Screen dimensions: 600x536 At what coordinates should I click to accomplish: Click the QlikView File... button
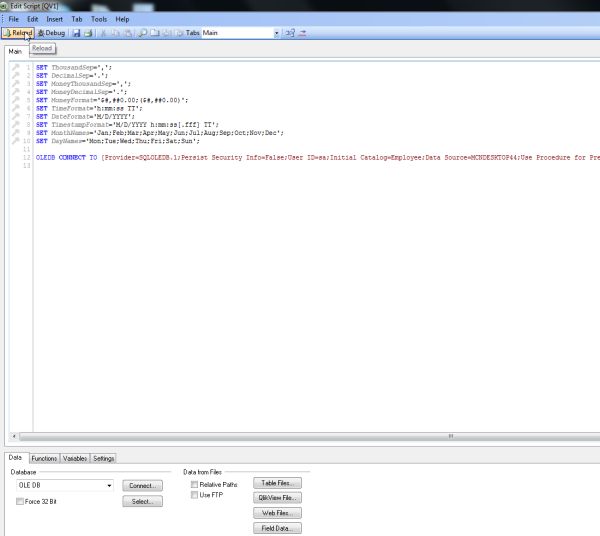[277, 498]
